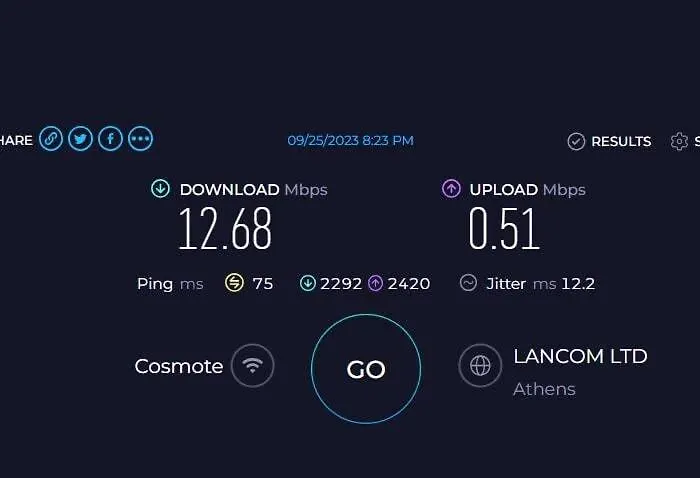Copy the share link icon
The image size is (700, 478).
pyautogui.click(x=51, y=139)
